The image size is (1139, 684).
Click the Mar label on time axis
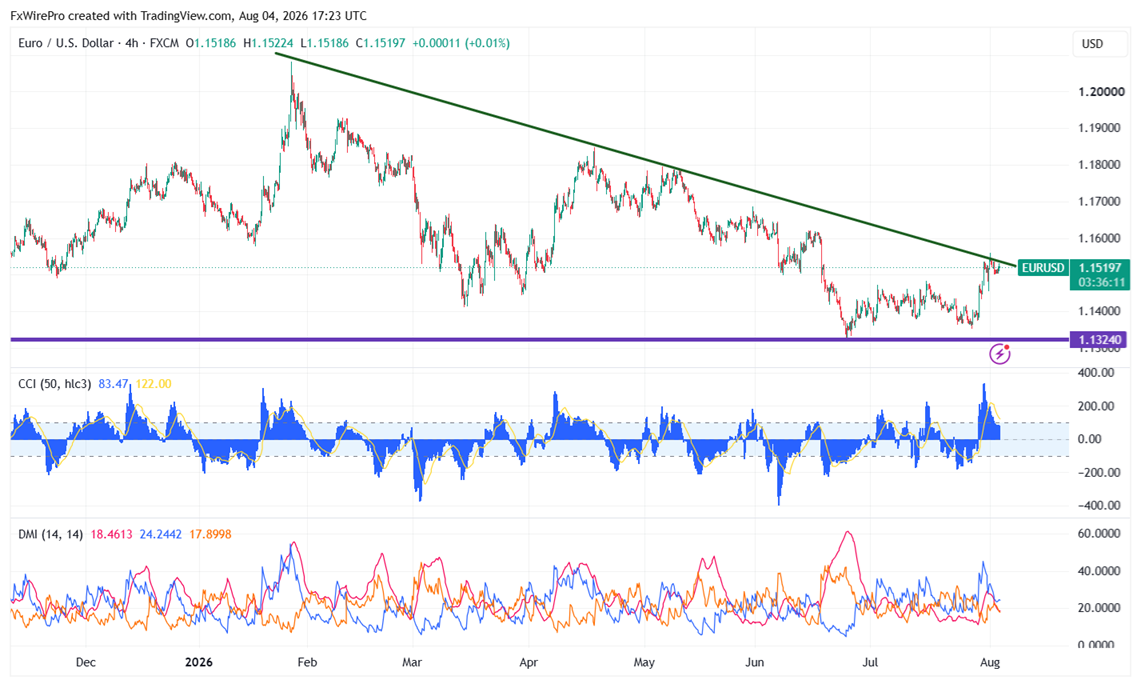pos(412,662)
